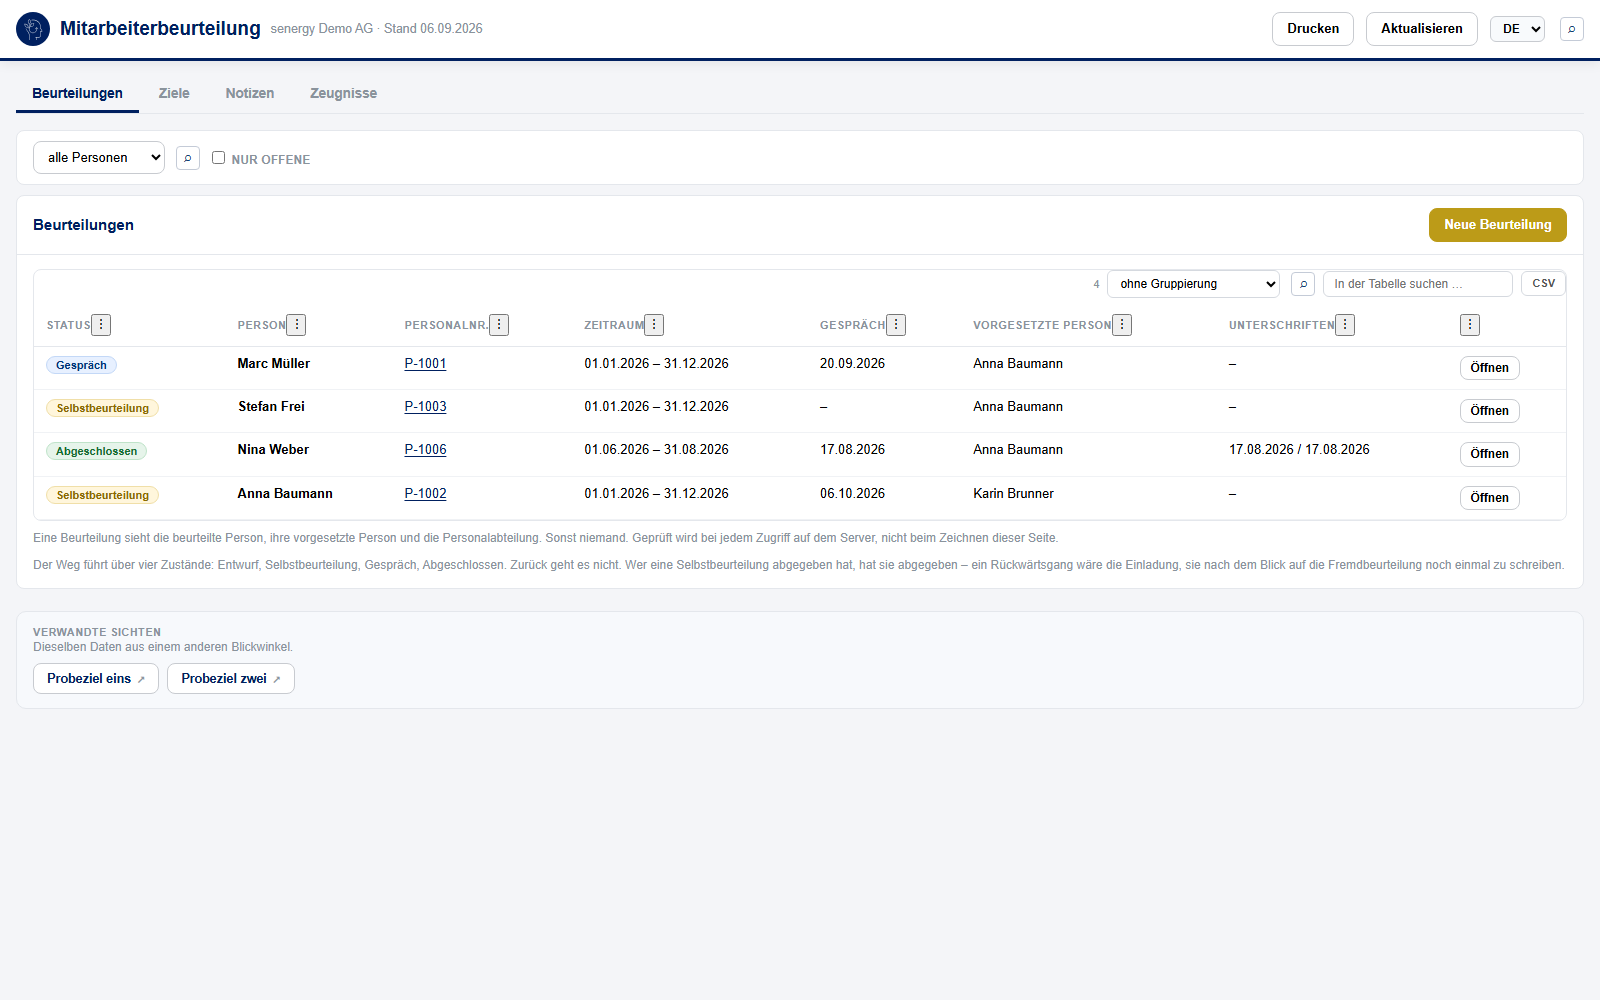Export the table with the CSV button
Viewport: 1600px width, 1000px height.
pos(1544,284)
